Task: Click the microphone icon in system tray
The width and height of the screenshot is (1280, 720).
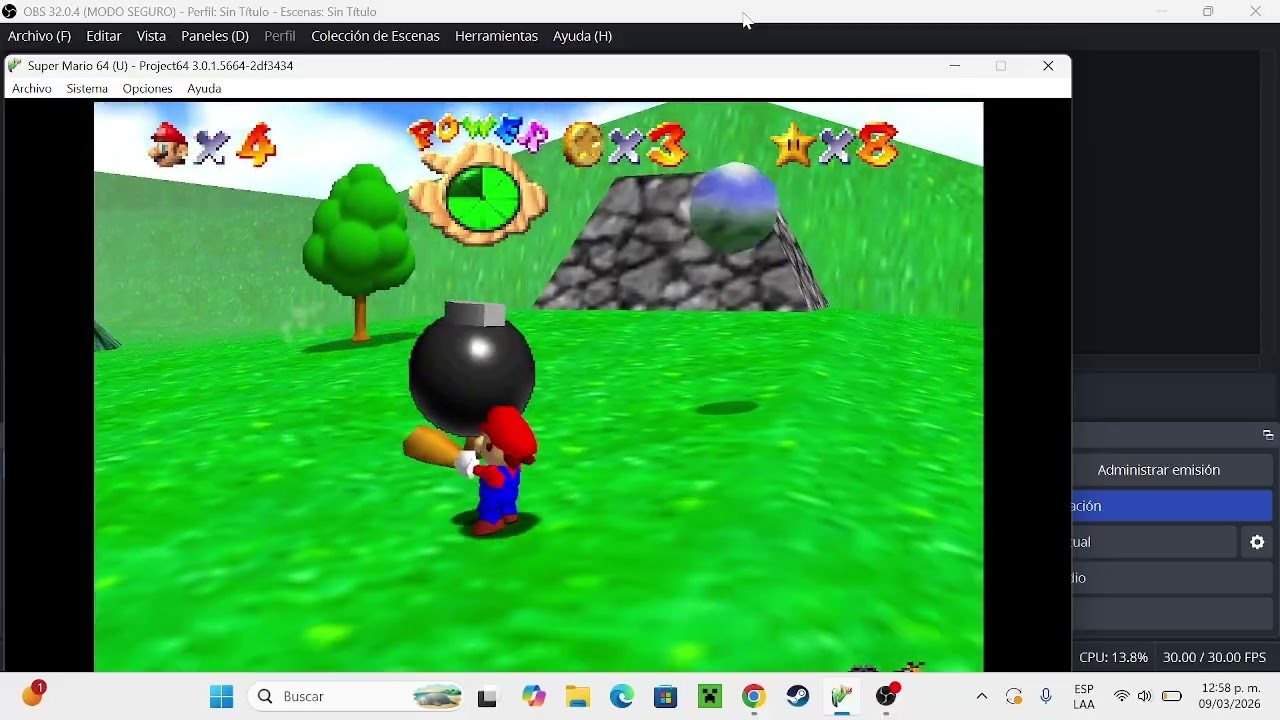Action: click(1046, 696)
